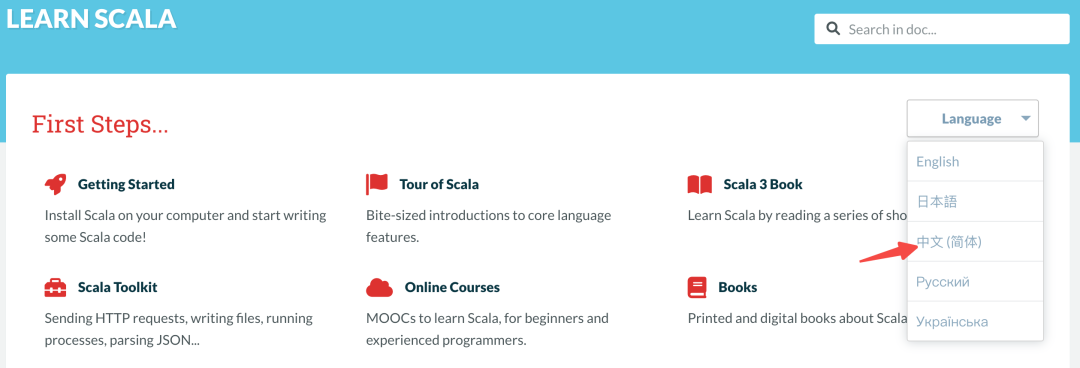The height and width of the screenshot is (368, 1080).
Task: Open the Getting Started link
Action: [126, 185]
